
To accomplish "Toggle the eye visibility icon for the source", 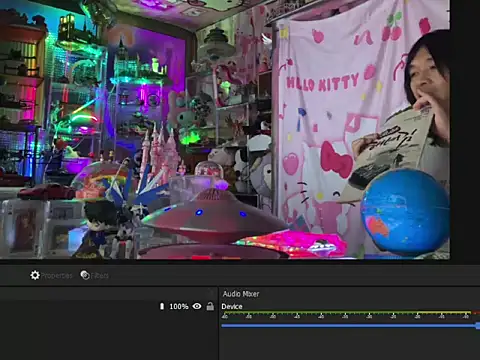I will click(x=197, y=306).
